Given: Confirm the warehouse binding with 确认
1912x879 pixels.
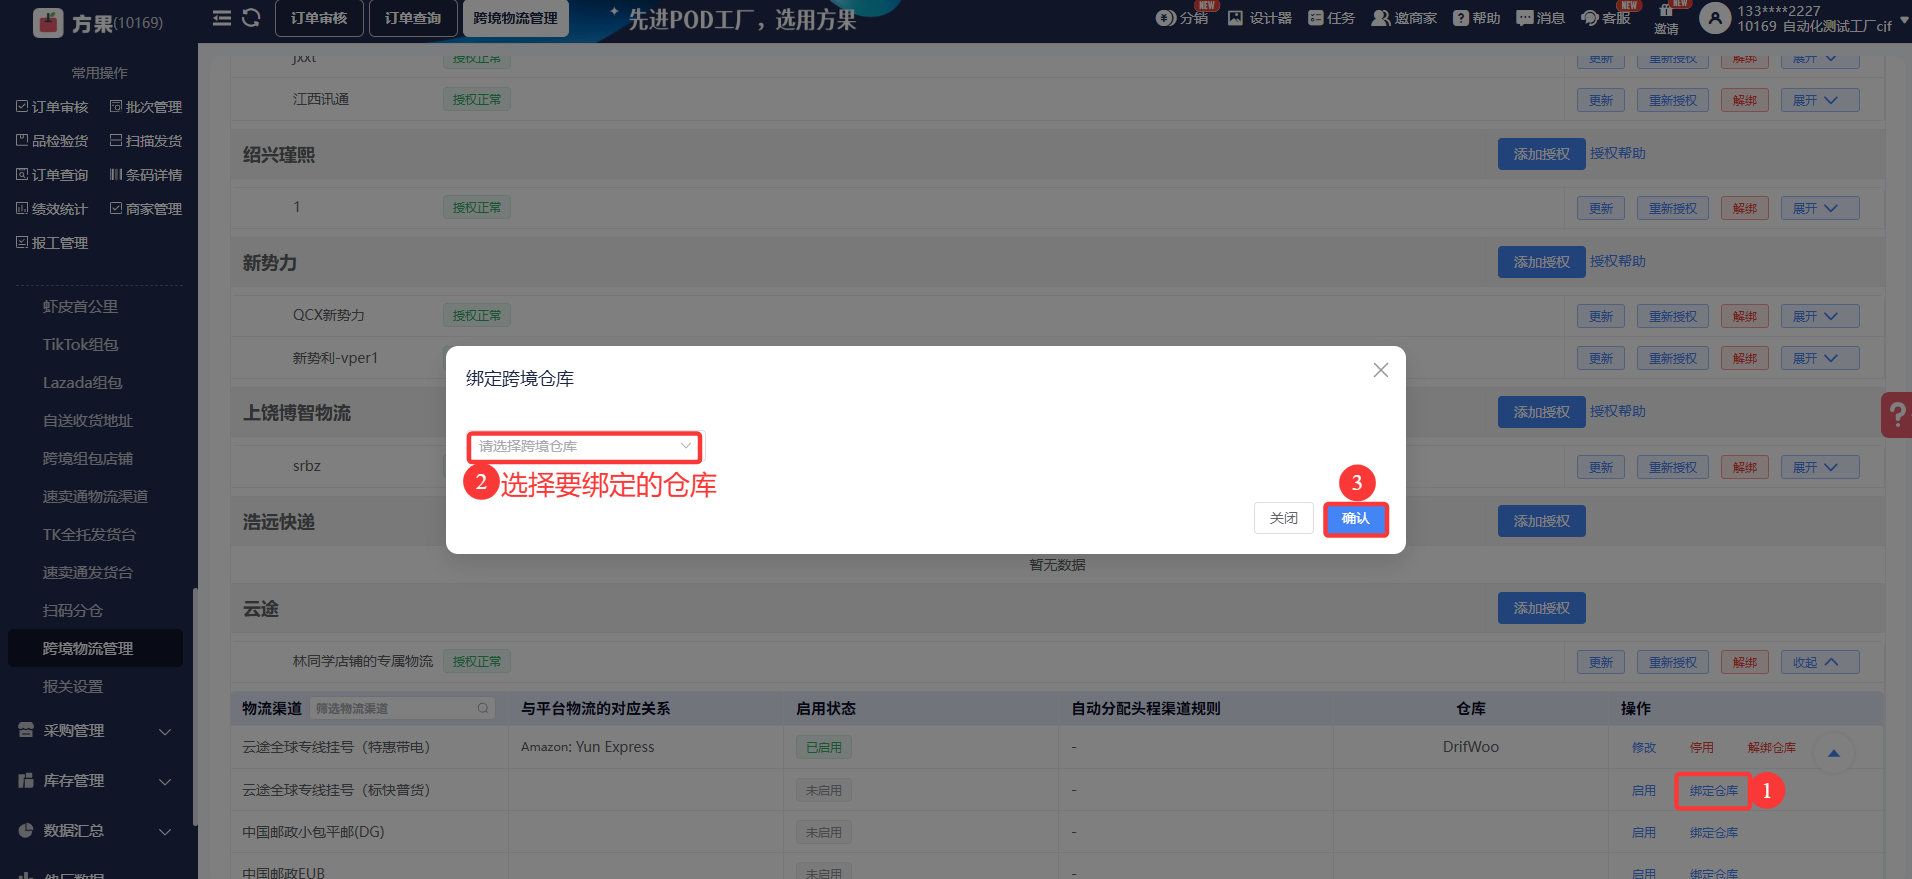Looking at the screenshot, I should pyautogui.click(x=1356, y=519).
